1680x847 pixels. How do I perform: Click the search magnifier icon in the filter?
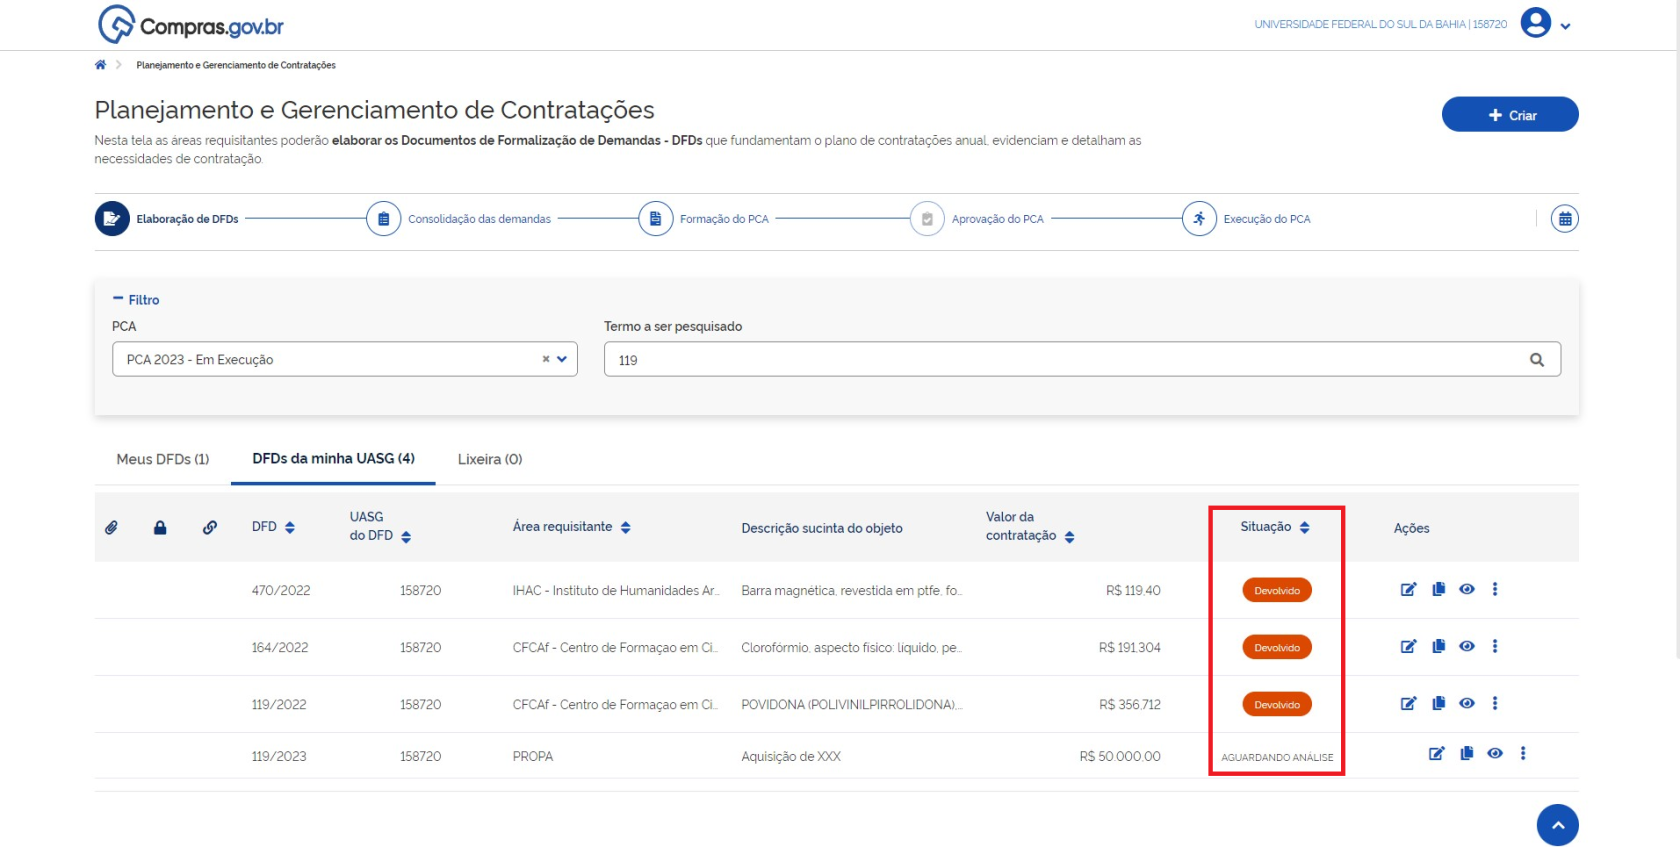click(x=1537, y=360)
